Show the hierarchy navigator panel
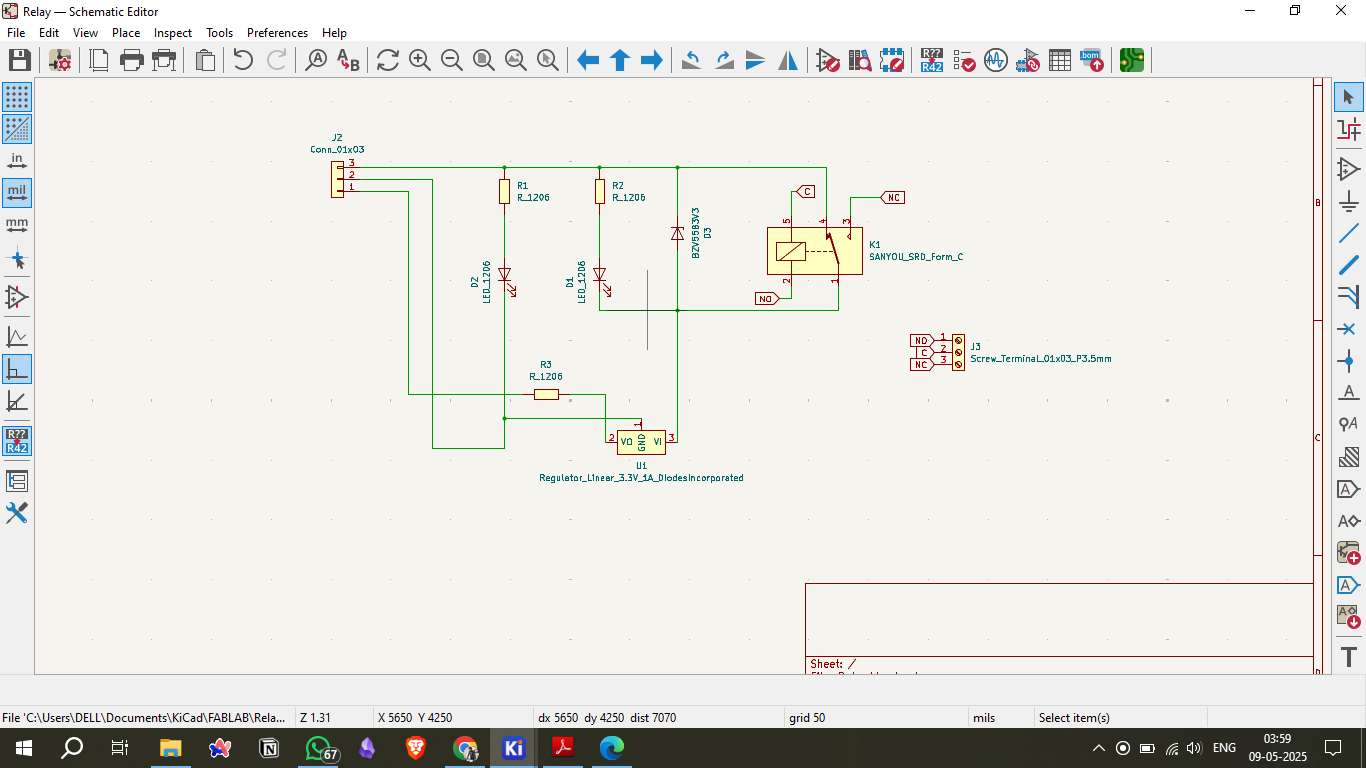 (17, 481)
